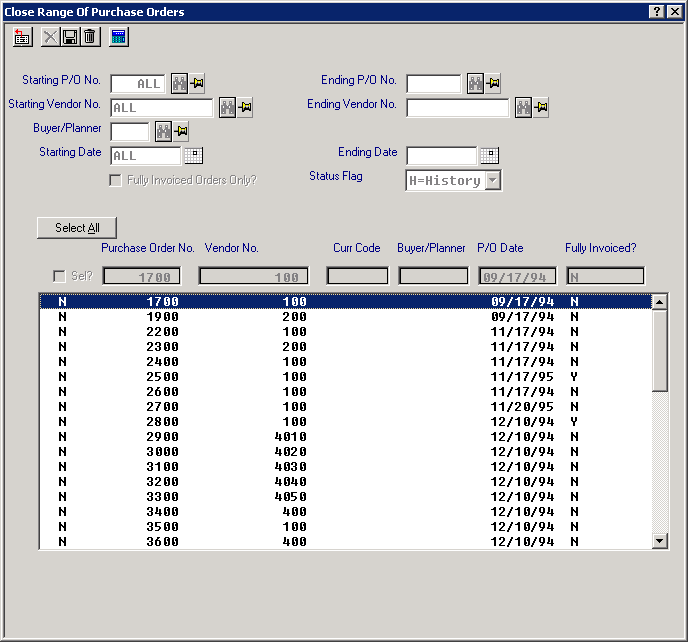The image size is (688, 642).
Task: Click the exit/return toolbar icon
Action: [22, 37]
